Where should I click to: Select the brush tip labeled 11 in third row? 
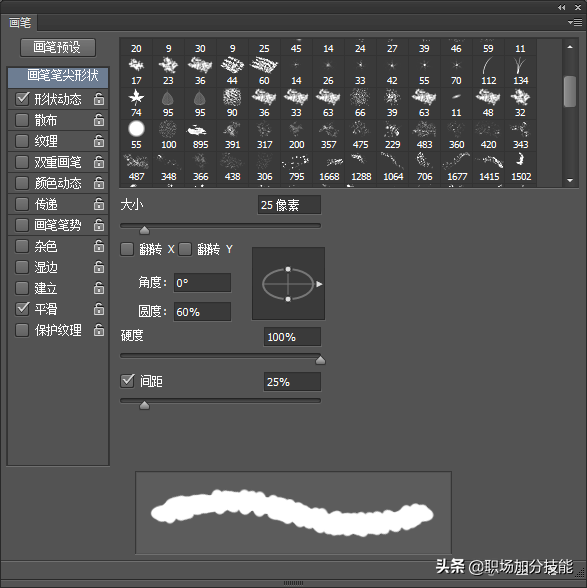click(456, 103)
